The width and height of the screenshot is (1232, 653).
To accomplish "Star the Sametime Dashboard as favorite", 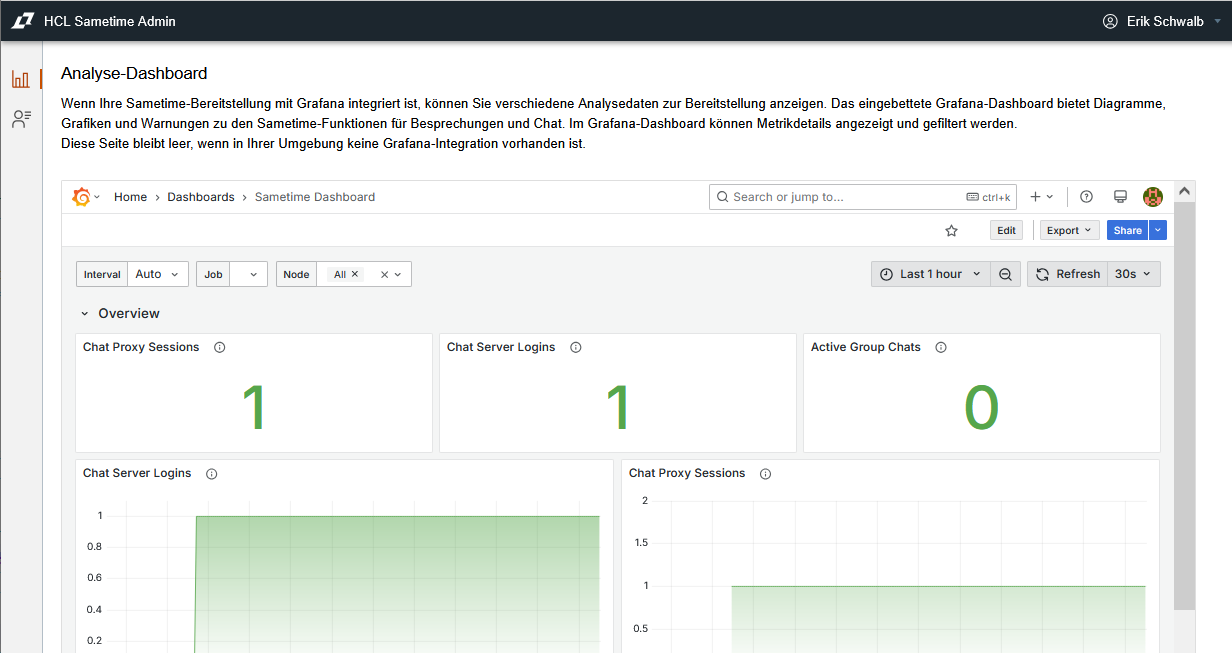I will coord(951,230).
